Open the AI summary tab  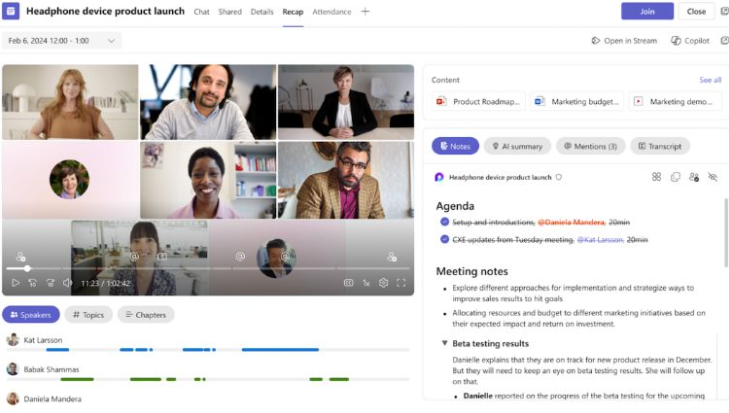pos(517,146)
